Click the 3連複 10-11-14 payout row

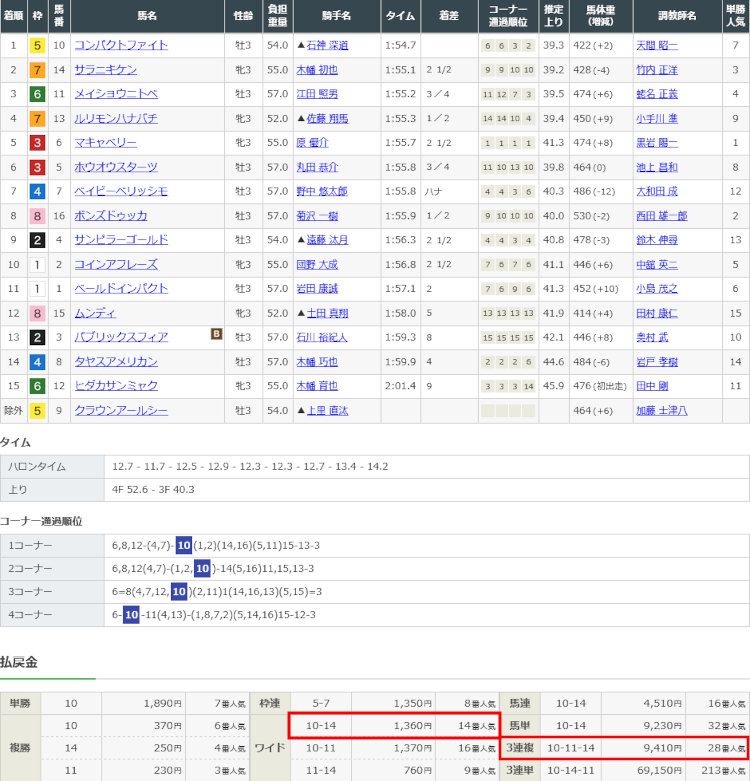coord(625,746)
